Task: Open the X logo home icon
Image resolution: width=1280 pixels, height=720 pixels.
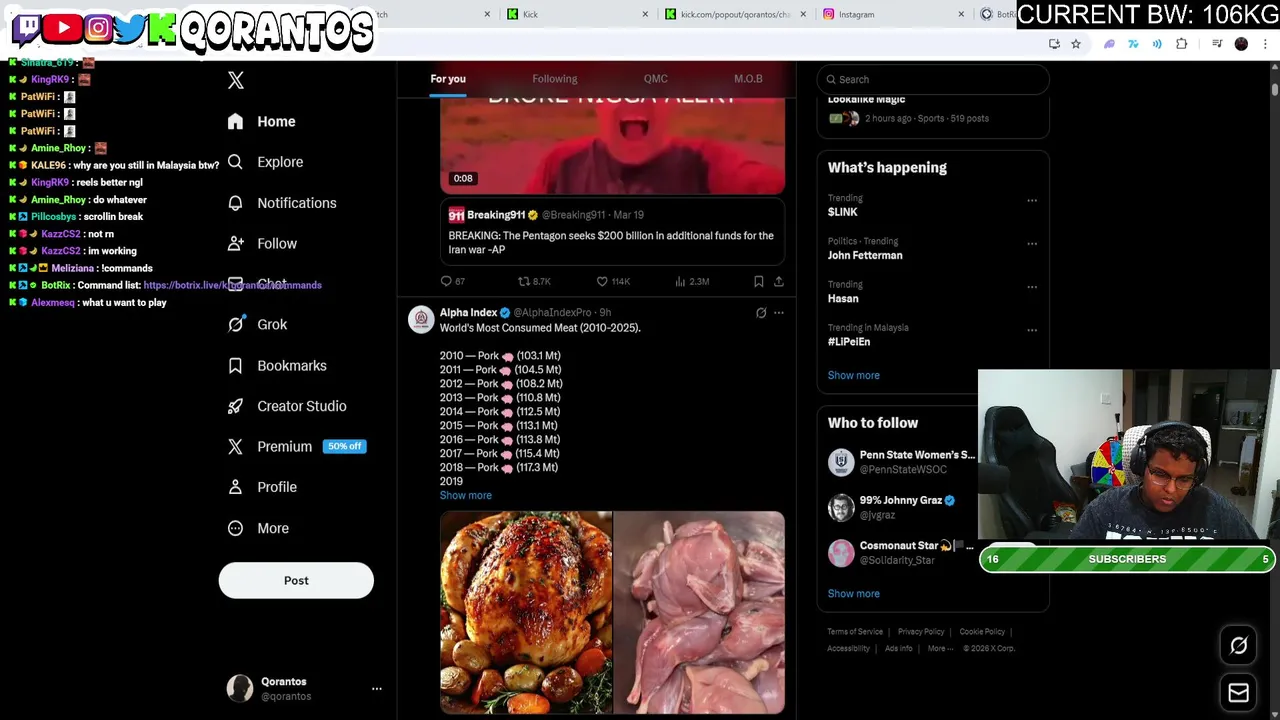Action: click(x=236, y=81)
